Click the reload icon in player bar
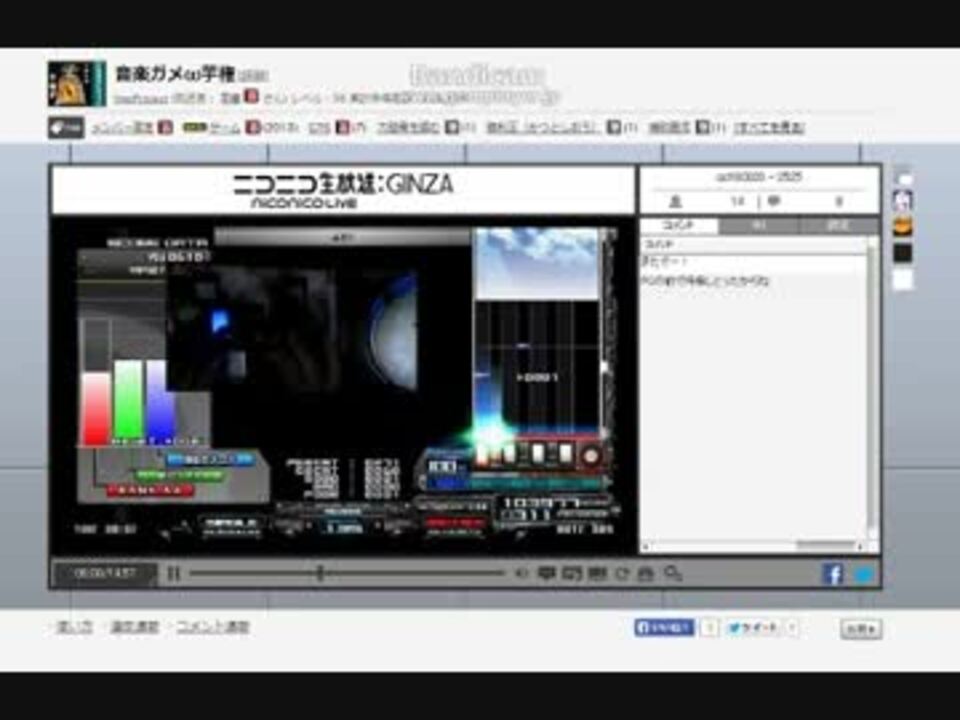 tap(622, 574)
